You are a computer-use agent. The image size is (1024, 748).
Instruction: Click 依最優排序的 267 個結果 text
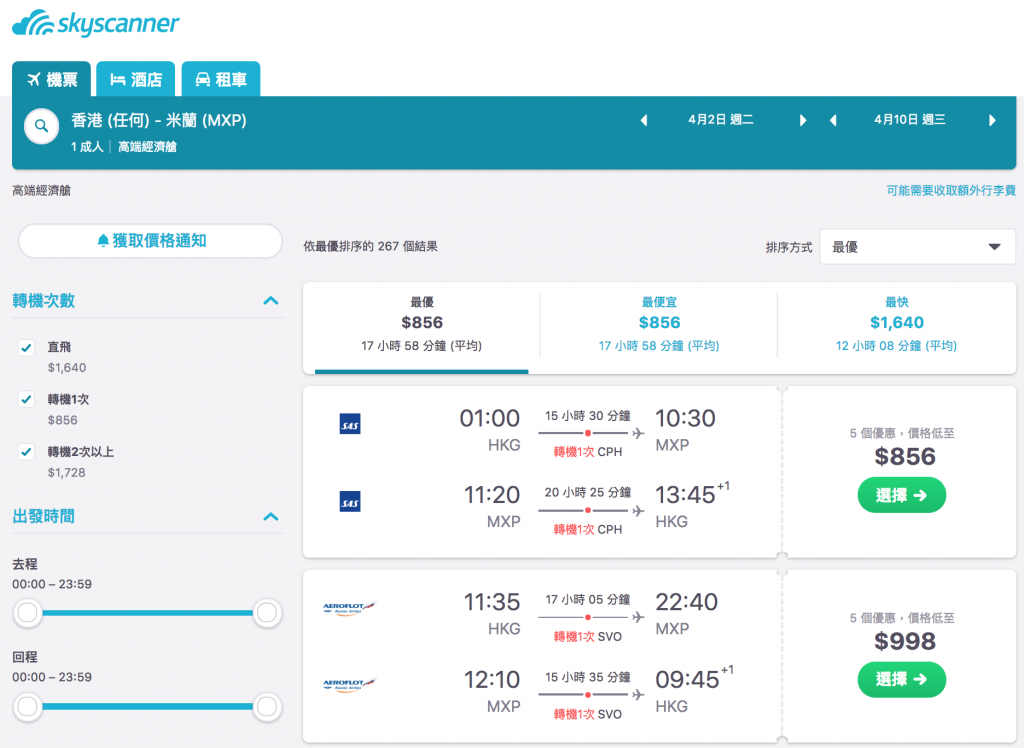click(370, 246)
